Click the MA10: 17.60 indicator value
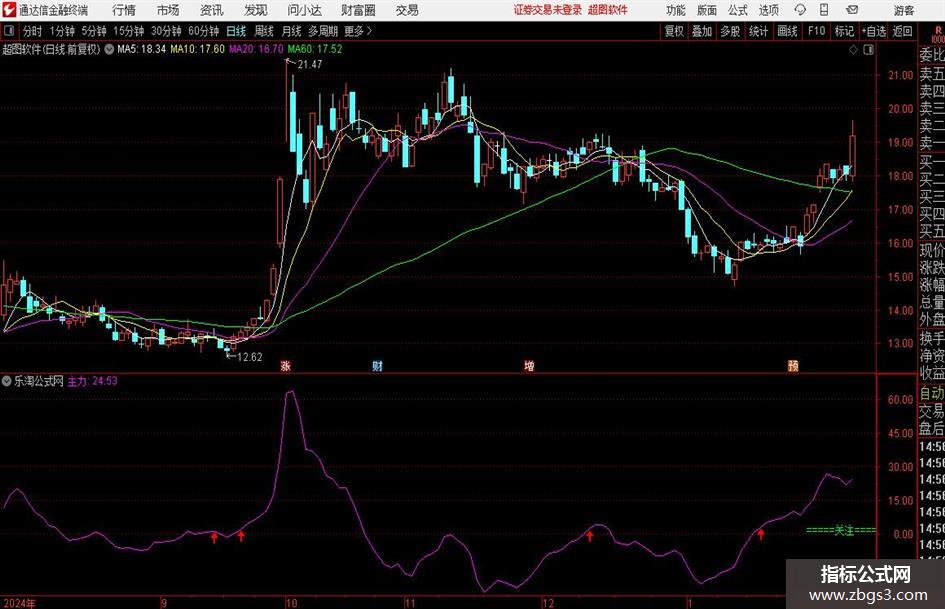 coord(198,49)
